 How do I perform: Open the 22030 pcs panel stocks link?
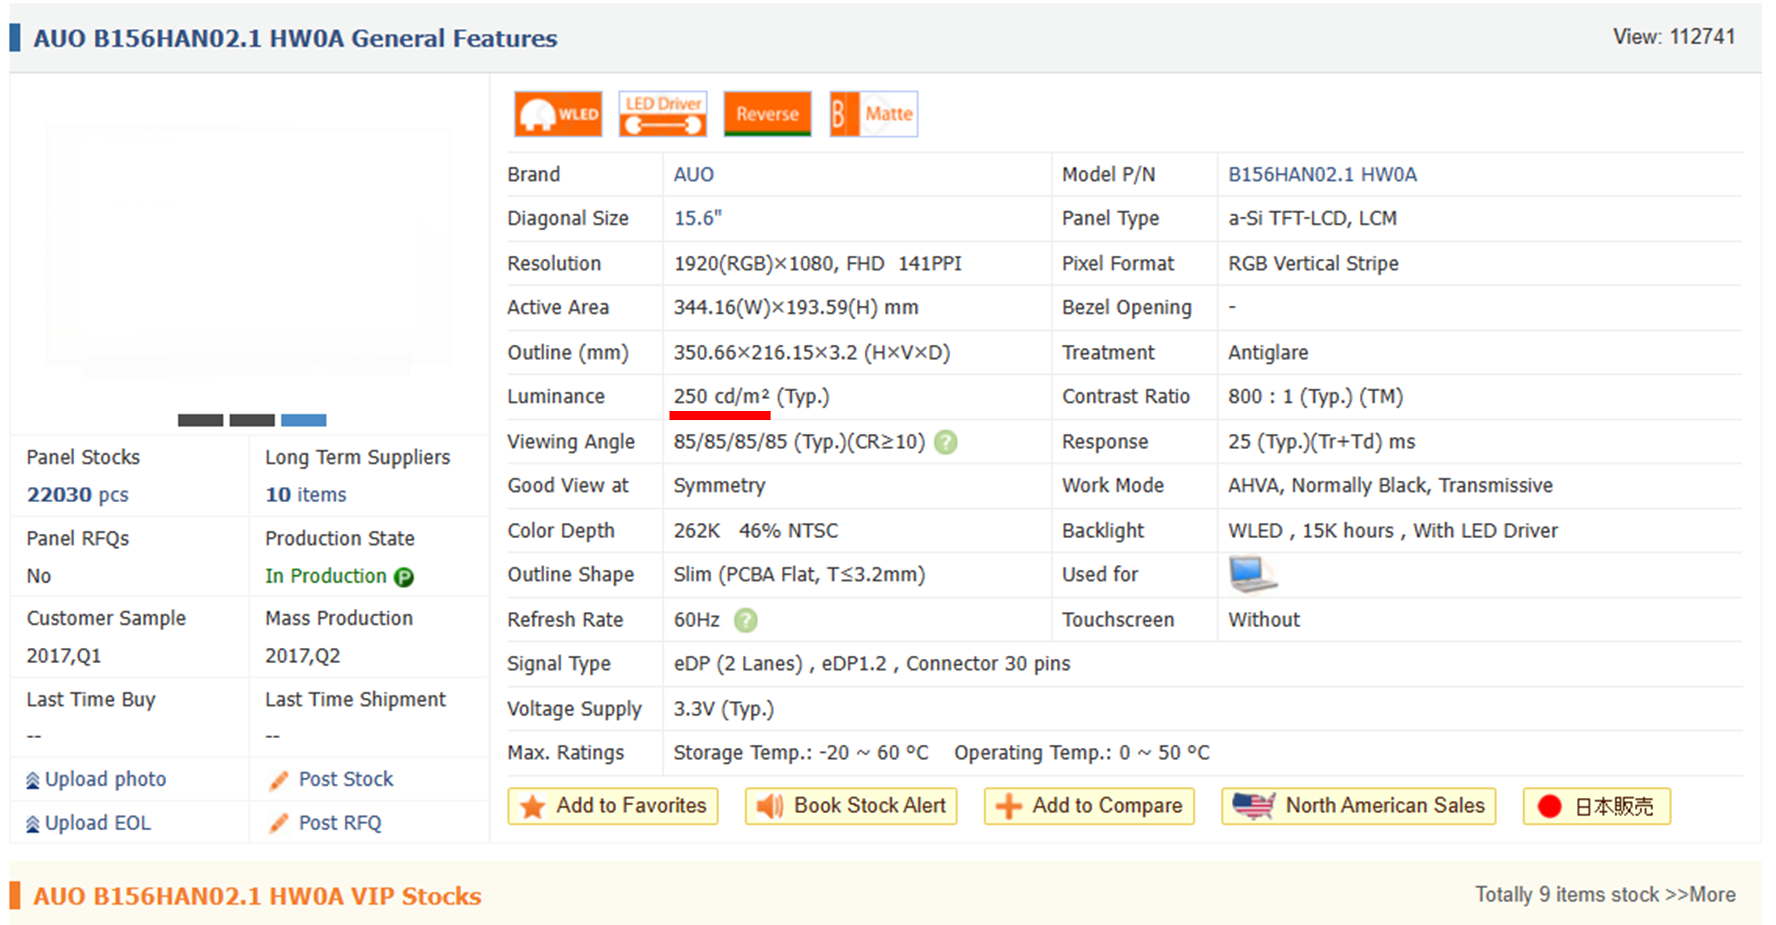[x=78, y=494]
